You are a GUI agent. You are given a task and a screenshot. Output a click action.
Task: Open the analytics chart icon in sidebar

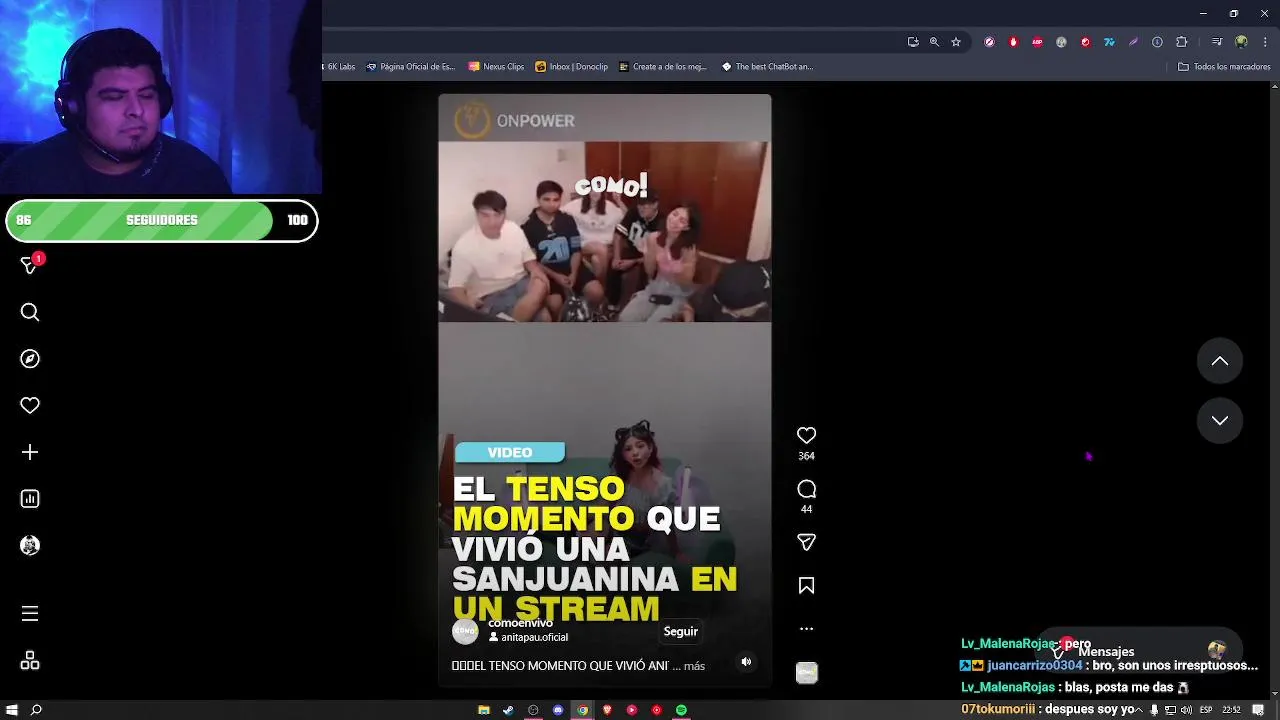tap(30, 499)
